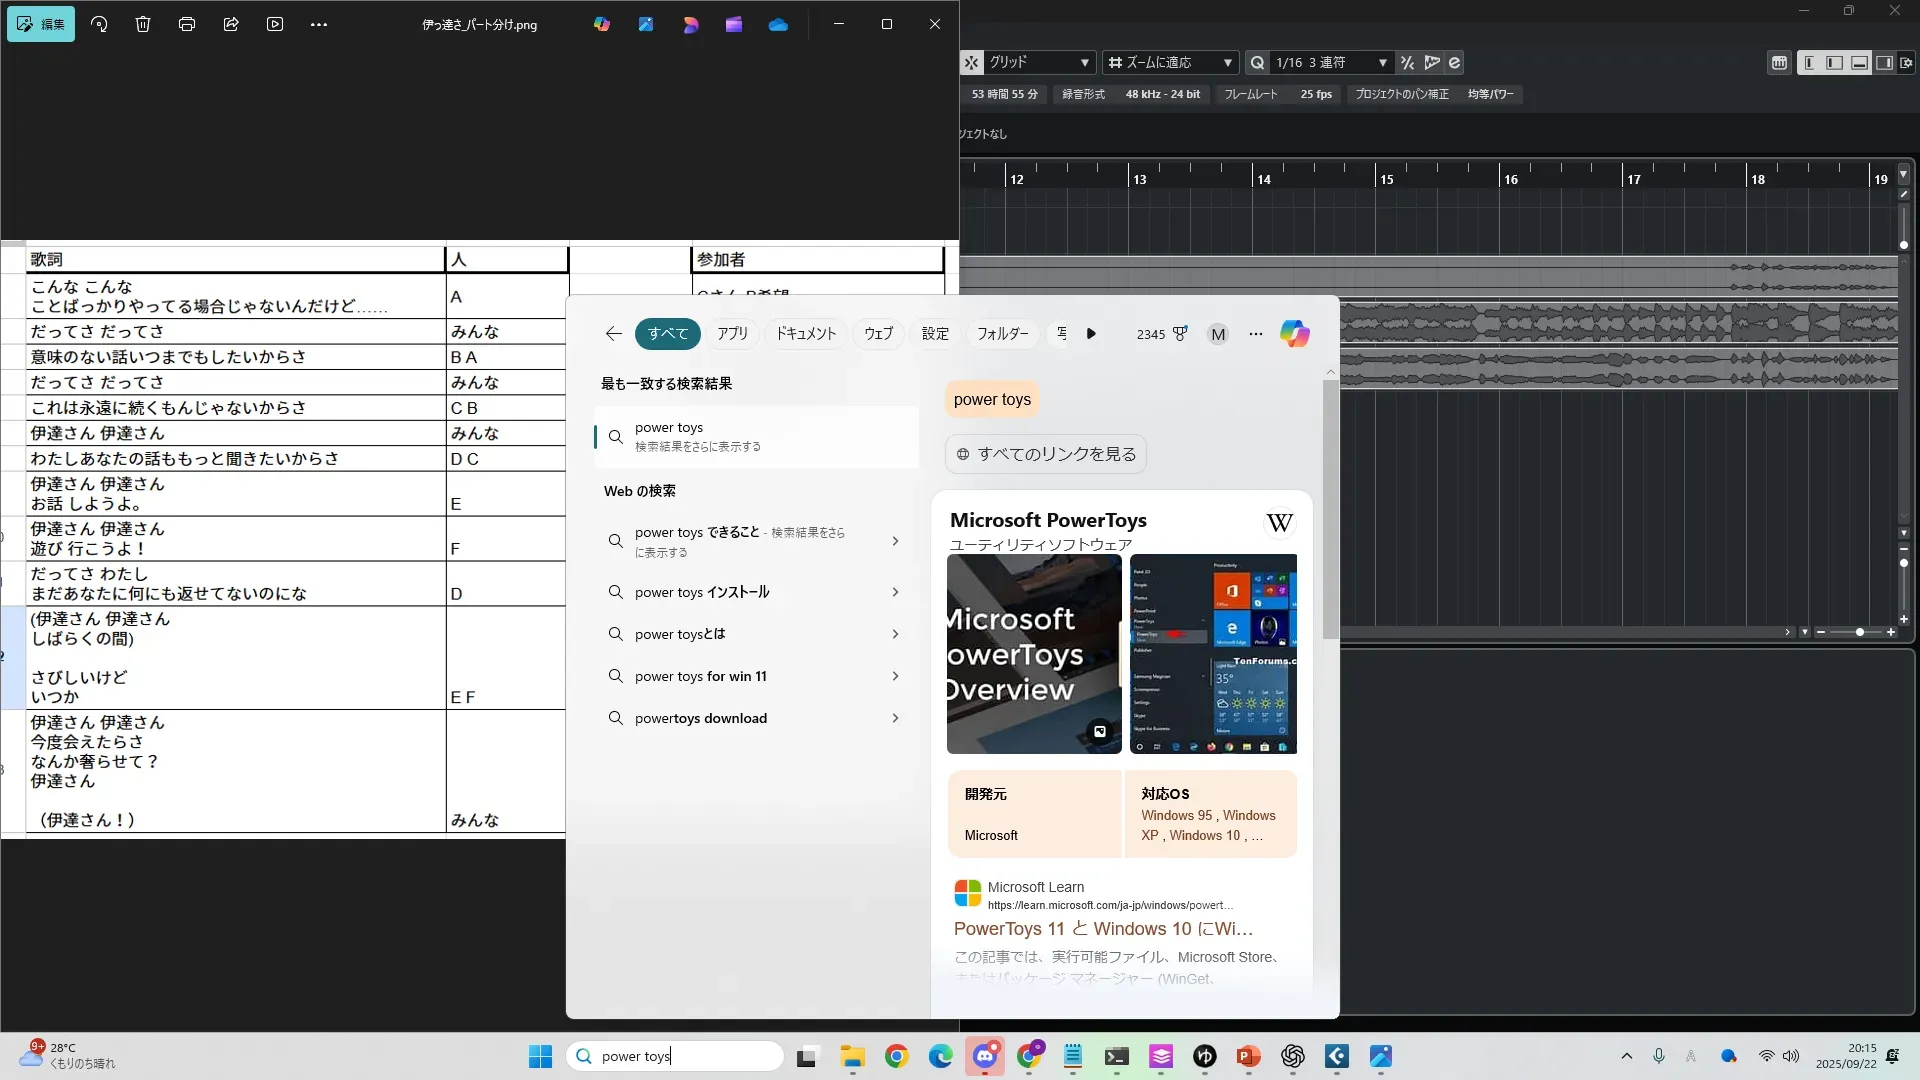Viewport: 1920px width, 1080px height.
Task: Click the Copilot icon in search panel
Action: click(1294, 334)
